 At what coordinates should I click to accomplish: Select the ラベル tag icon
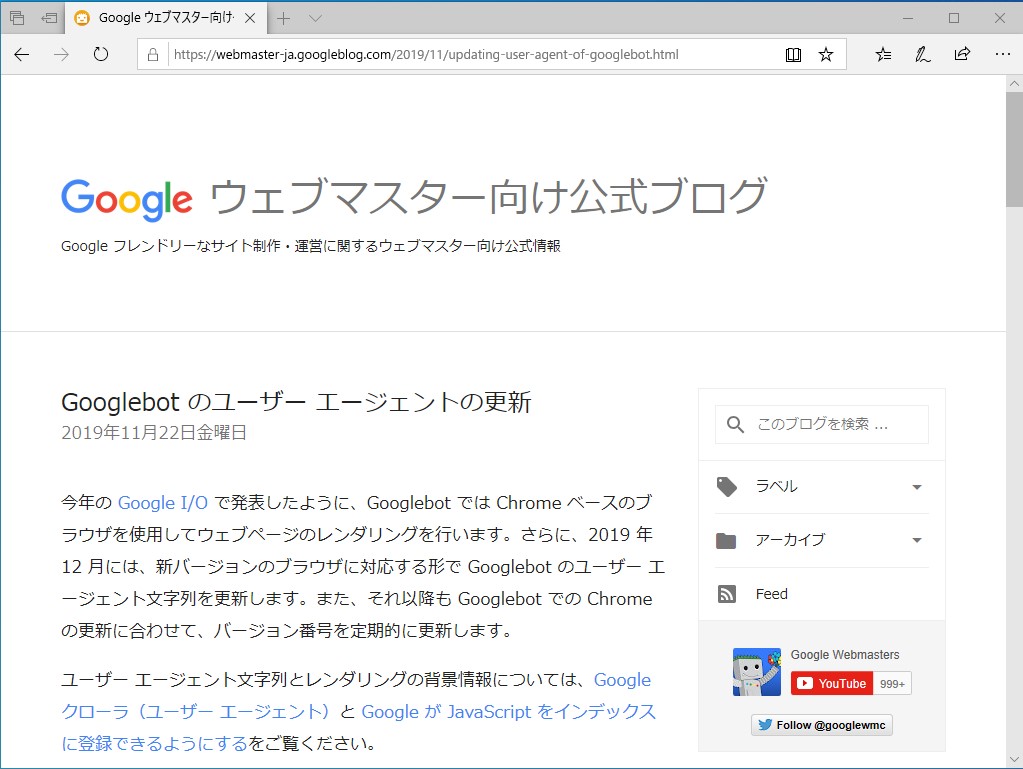[727, 487]
